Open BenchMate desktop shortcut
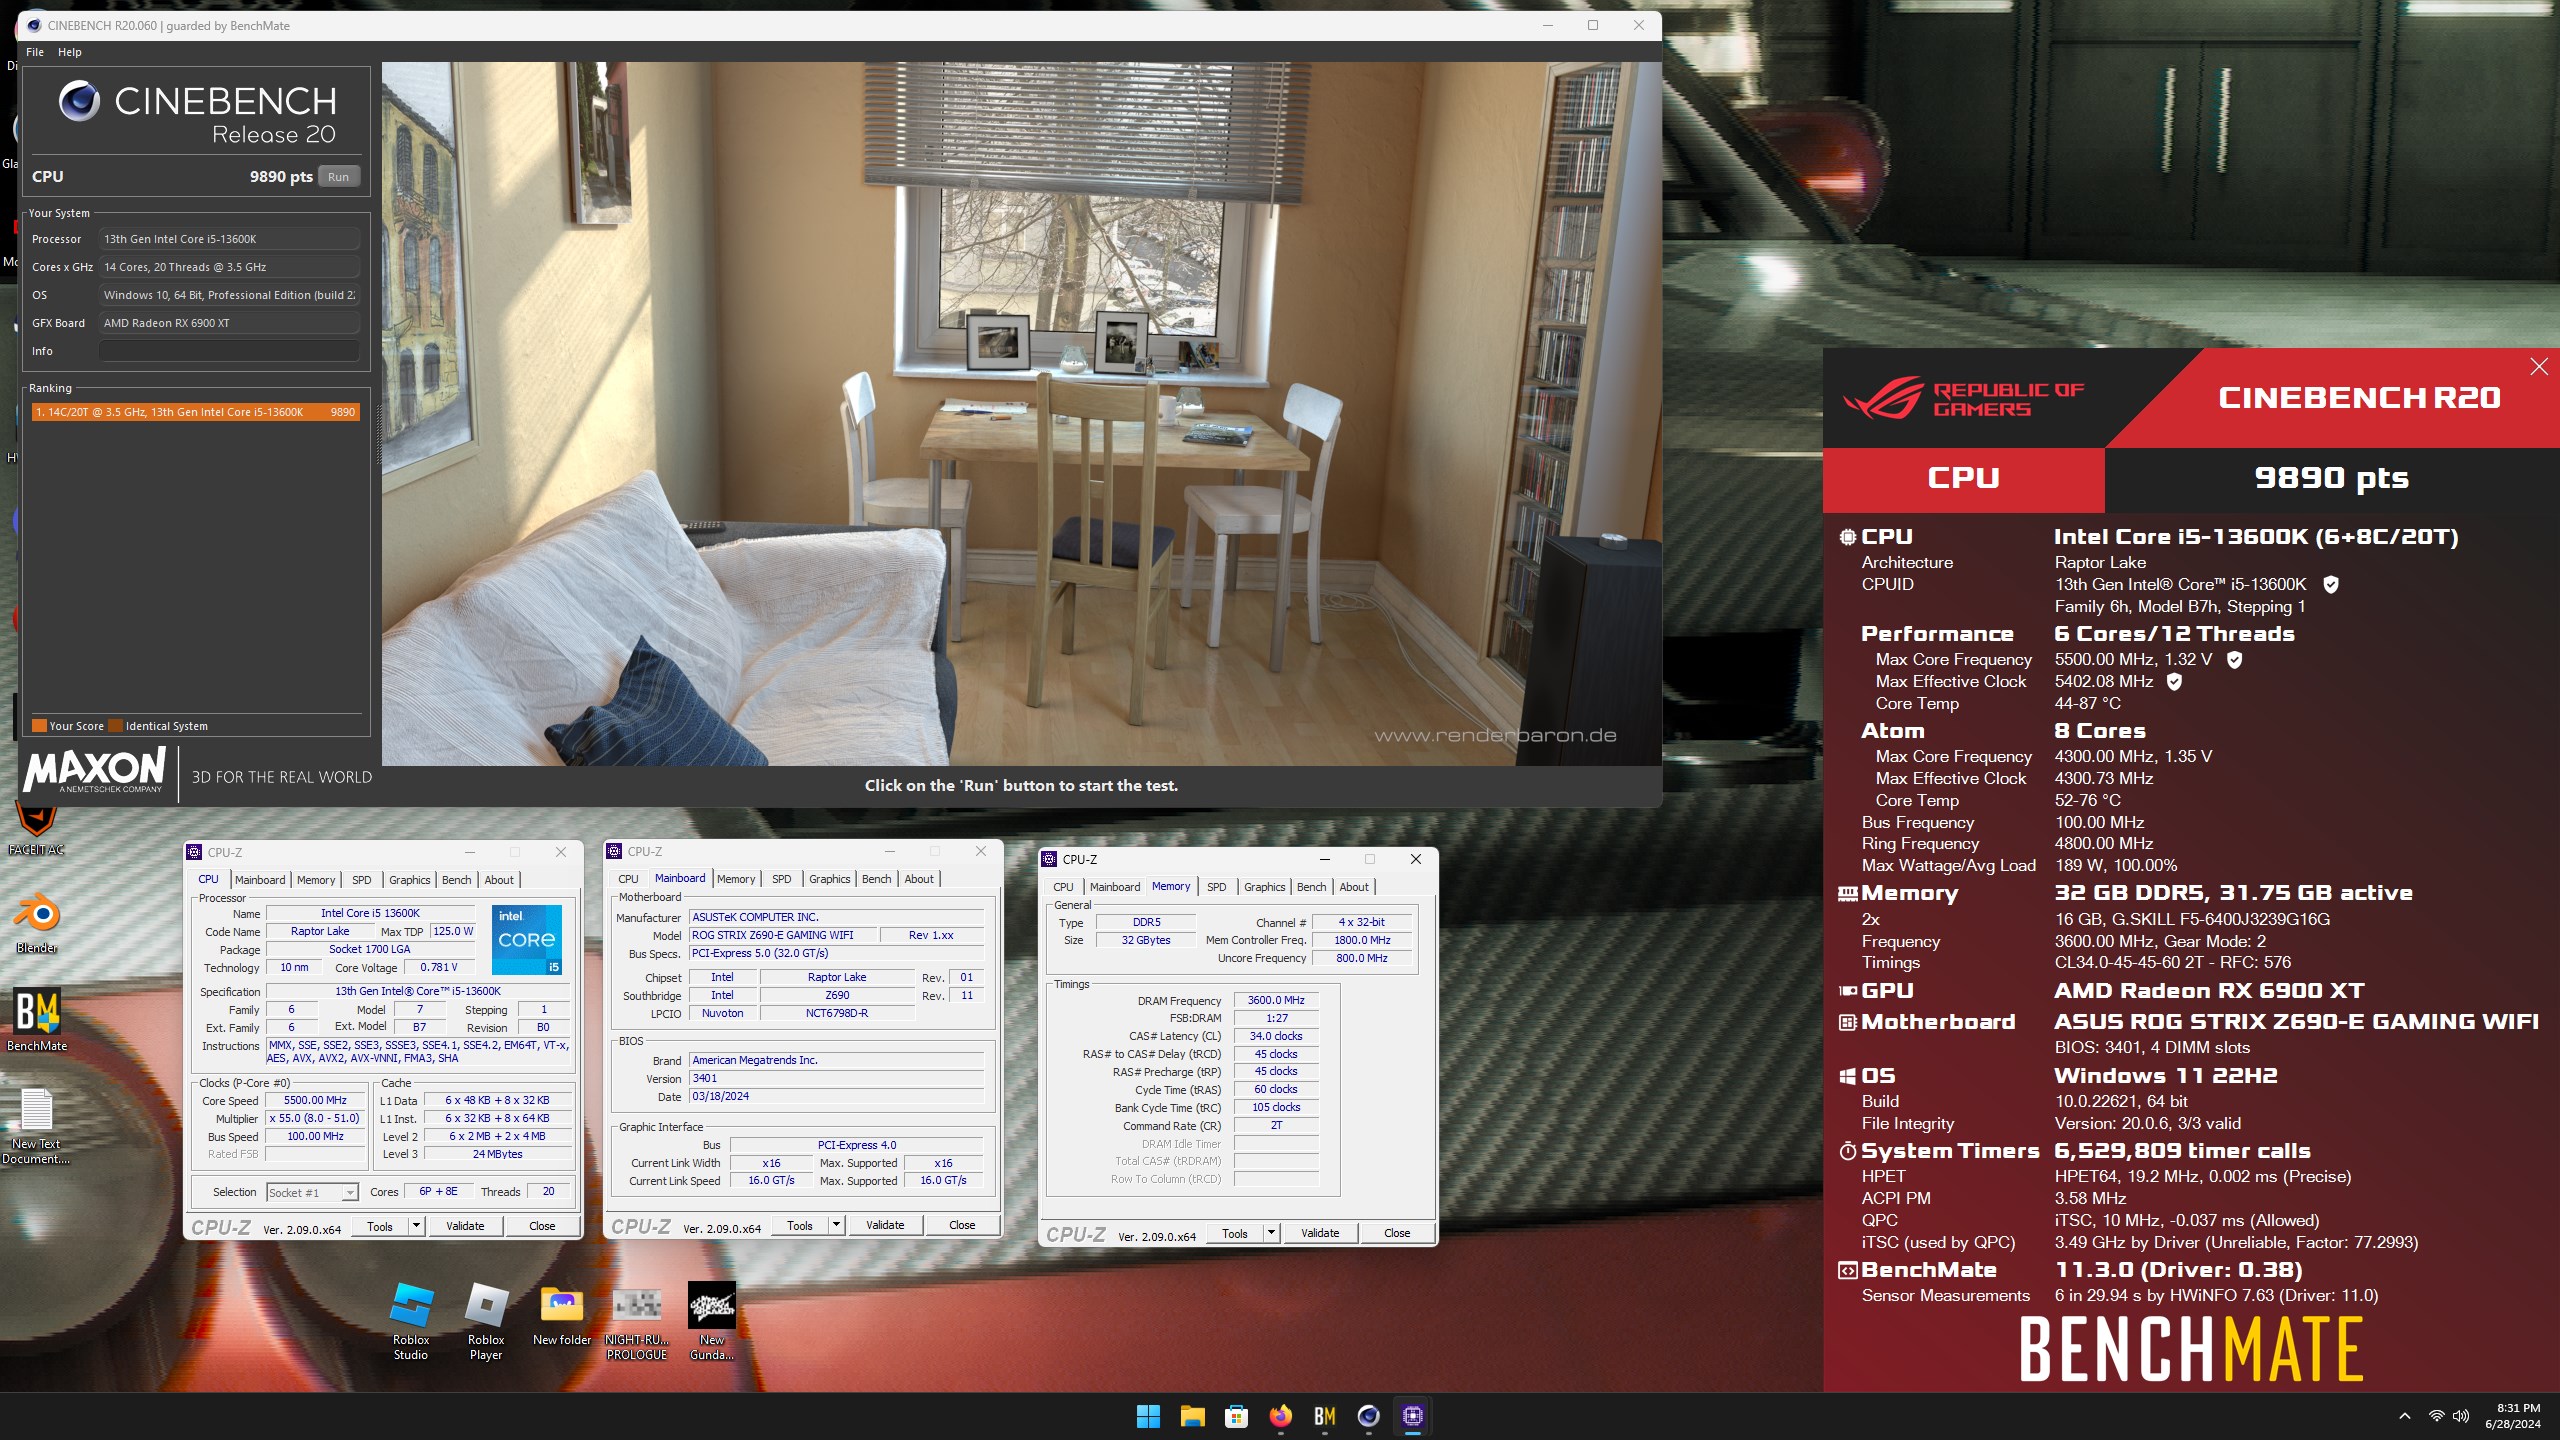Screen dimensions: 2560x1440 click(37, 1020)
